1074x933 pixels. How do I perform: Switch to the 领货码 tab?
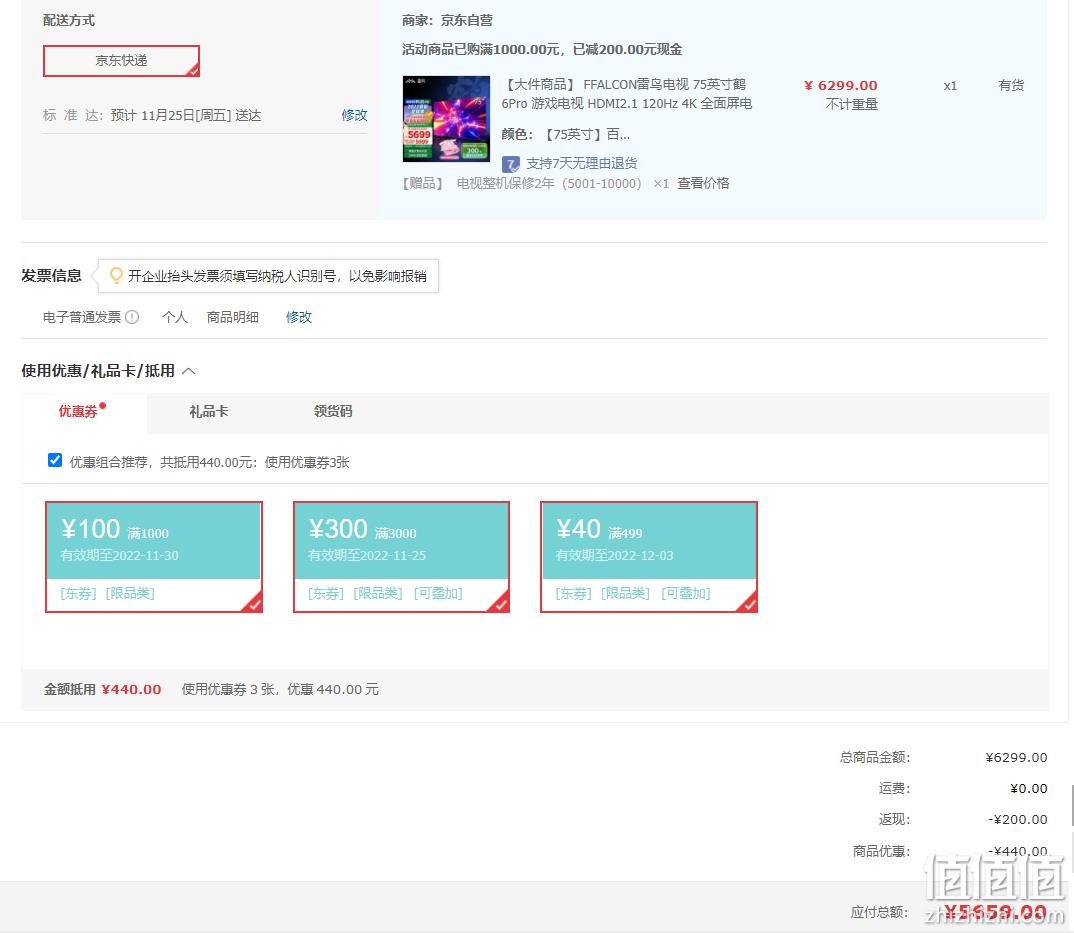point(333,411)
